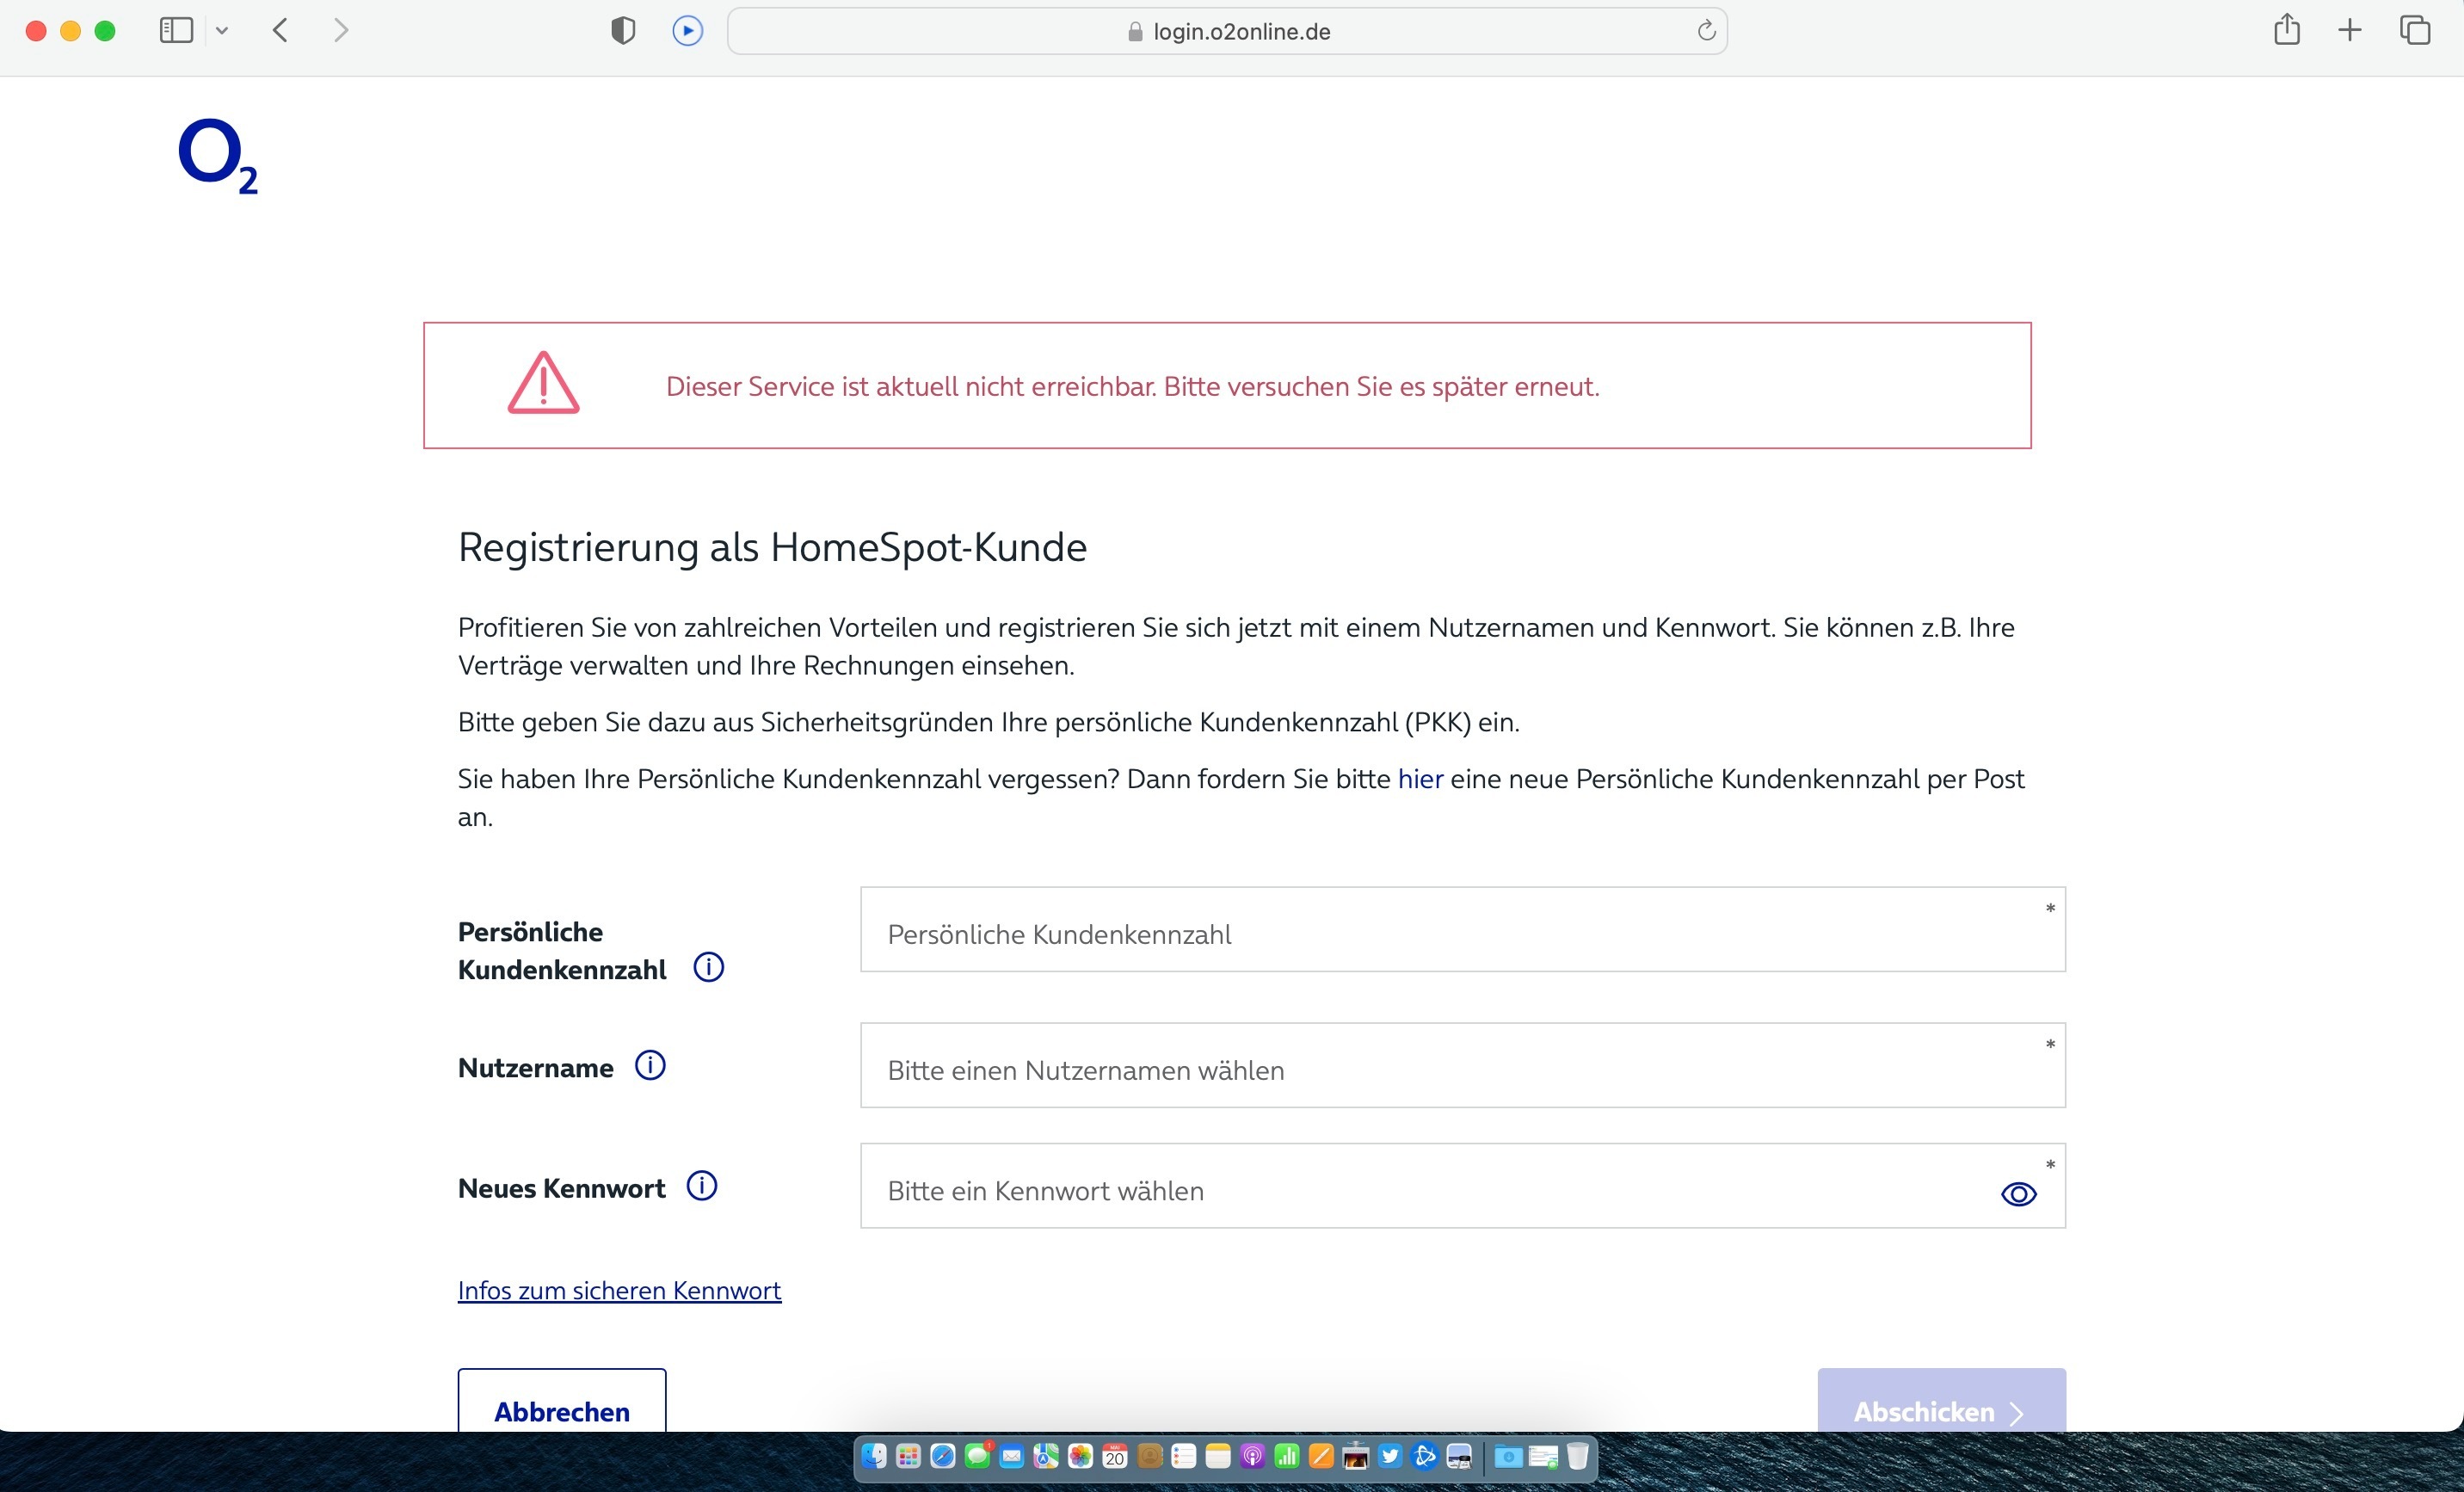Open Mail from the Dock
2464x1492 pixels.
click(x=1012, y=1456)
